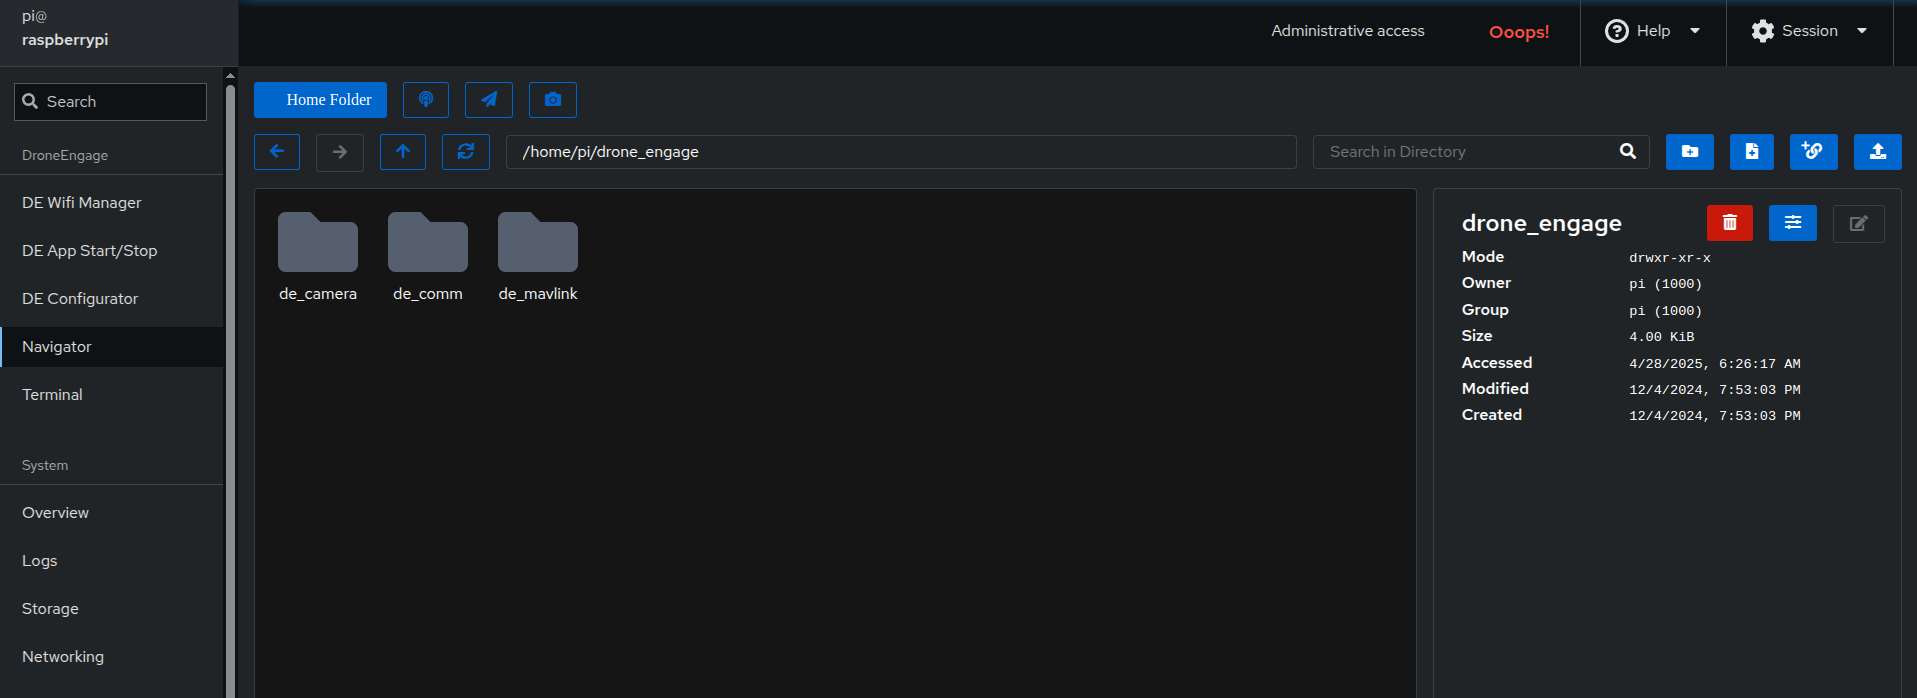Viewport: 1917px width, 698px height.
Task: Click the Group value pi (1000)
Action: click(x=1666, y=311)
